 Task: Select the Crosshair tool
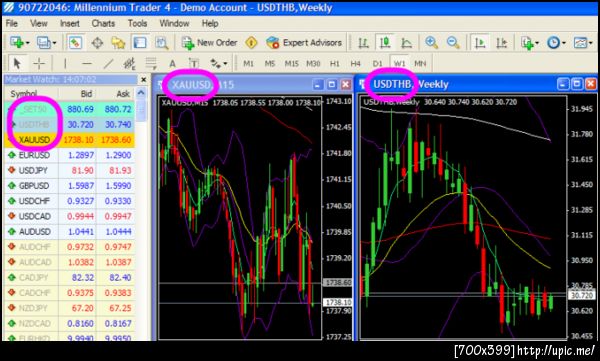[x=39, y=64]
